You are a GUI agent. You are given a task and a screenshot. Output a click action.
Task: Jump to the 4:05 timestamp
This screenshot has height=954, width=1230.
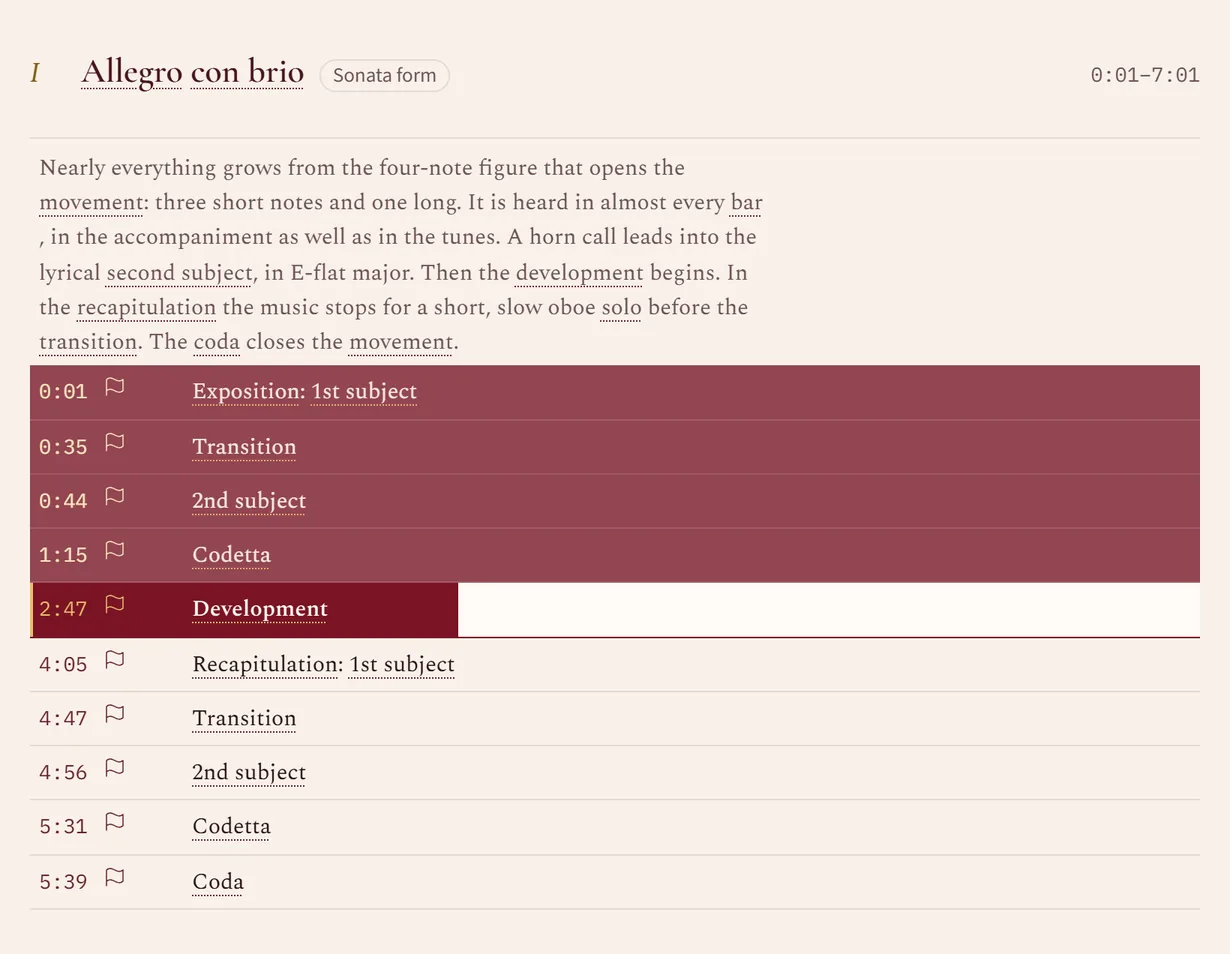point(63,664)
